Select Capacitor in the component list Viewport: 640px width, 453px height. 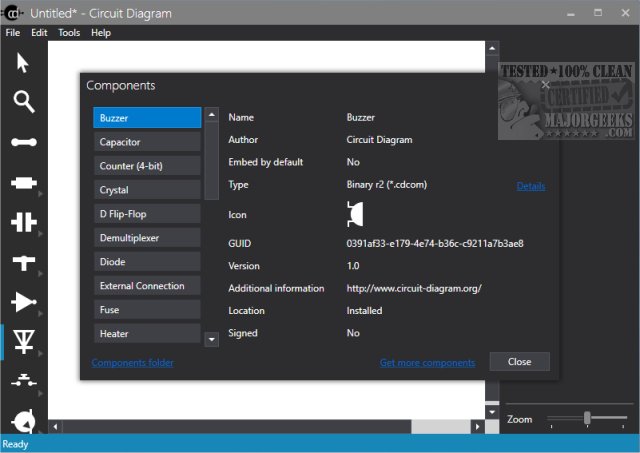click(147, 142)
